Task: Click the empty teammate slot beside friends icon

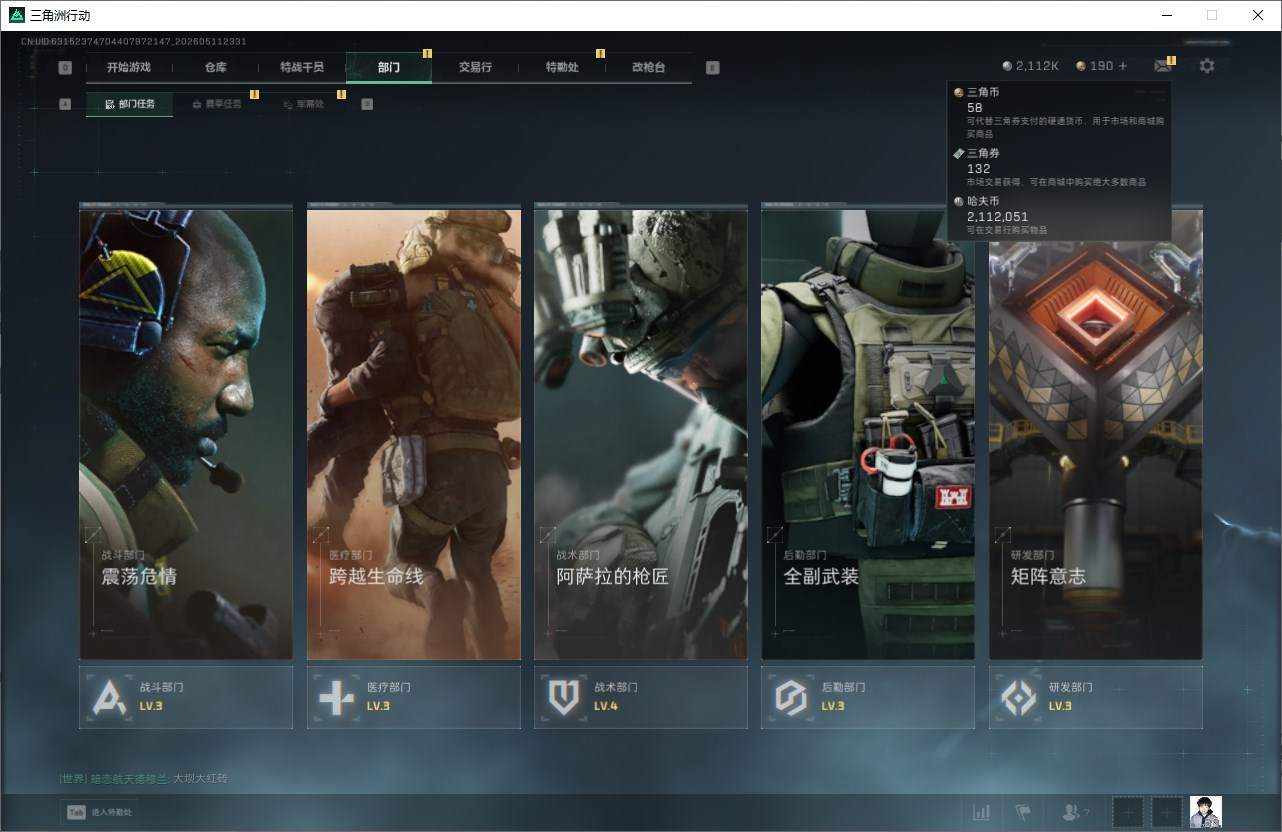Action: [1127, 812]
